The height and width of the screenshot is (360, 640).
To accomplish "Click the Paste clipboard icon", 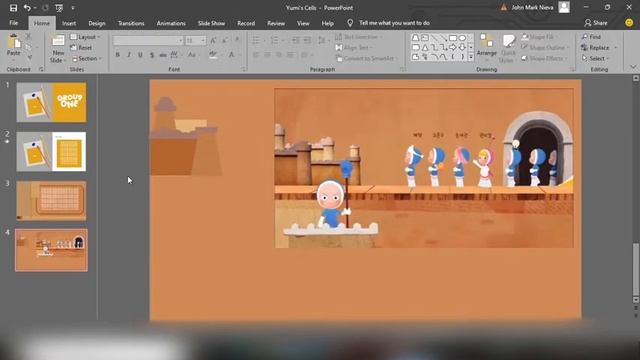I will pos(13,42).
